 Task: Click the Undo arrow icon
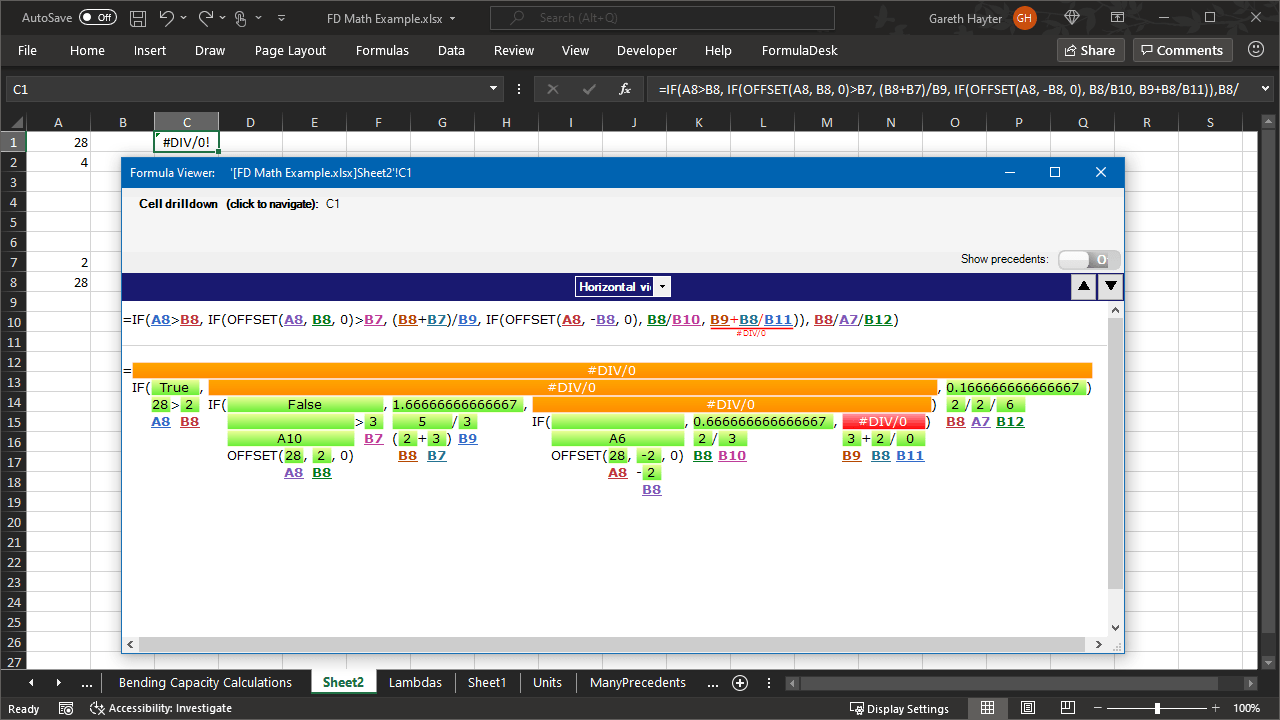tap(167, 18)
